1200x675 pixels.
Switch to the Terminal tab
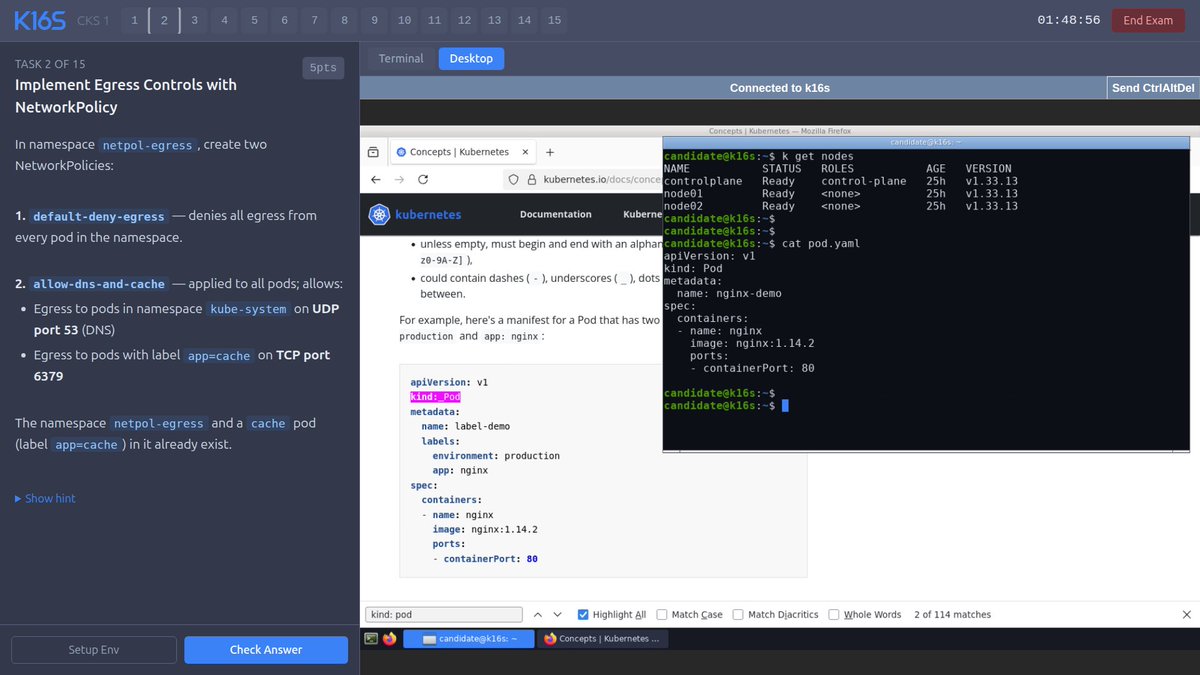pyautogui.click(x=401, y=58)
